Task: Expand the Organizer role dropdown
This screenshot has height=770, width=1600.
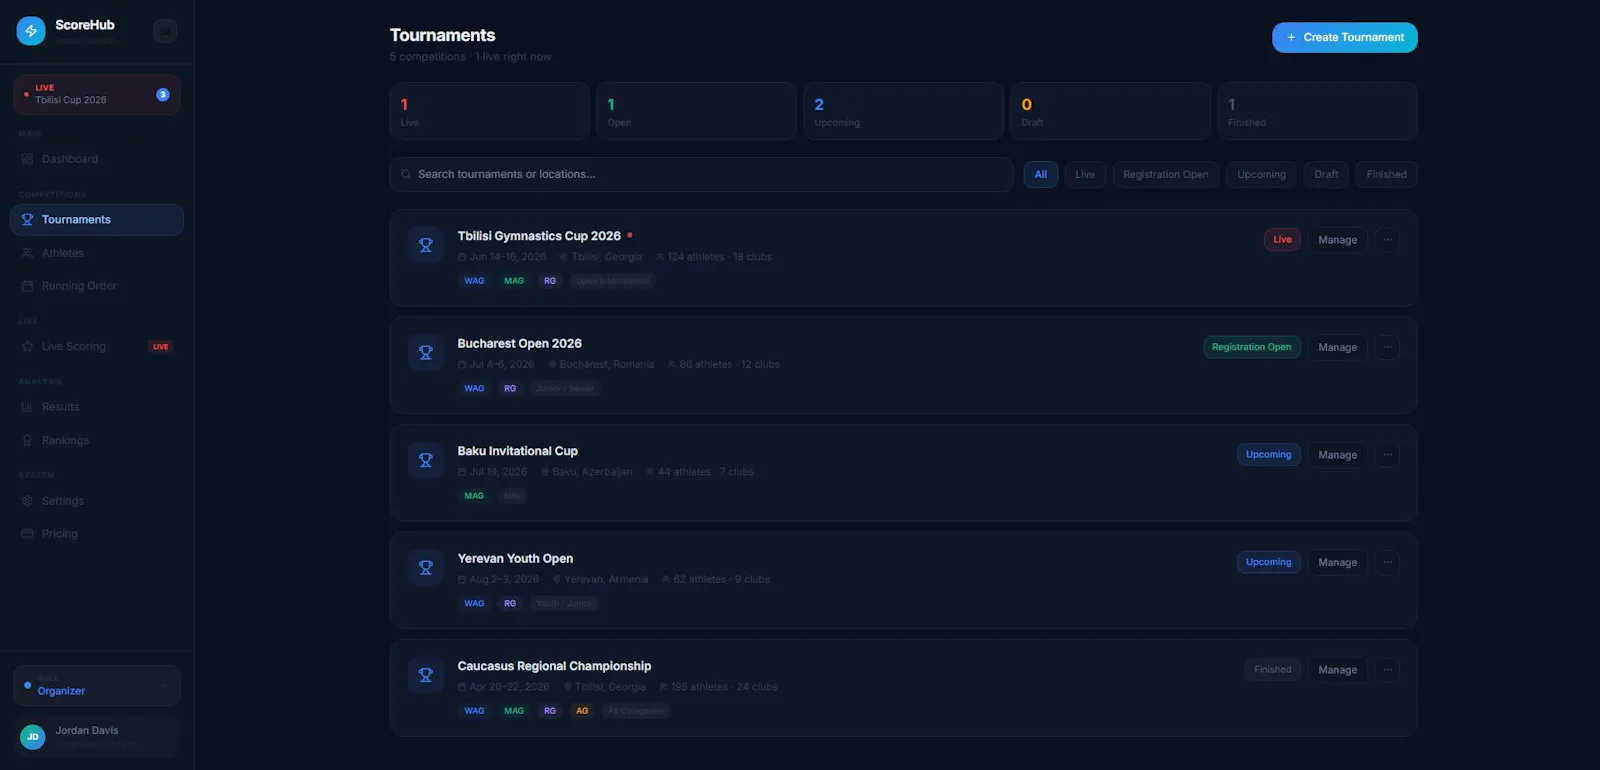Action: click(x=97, y=686)
